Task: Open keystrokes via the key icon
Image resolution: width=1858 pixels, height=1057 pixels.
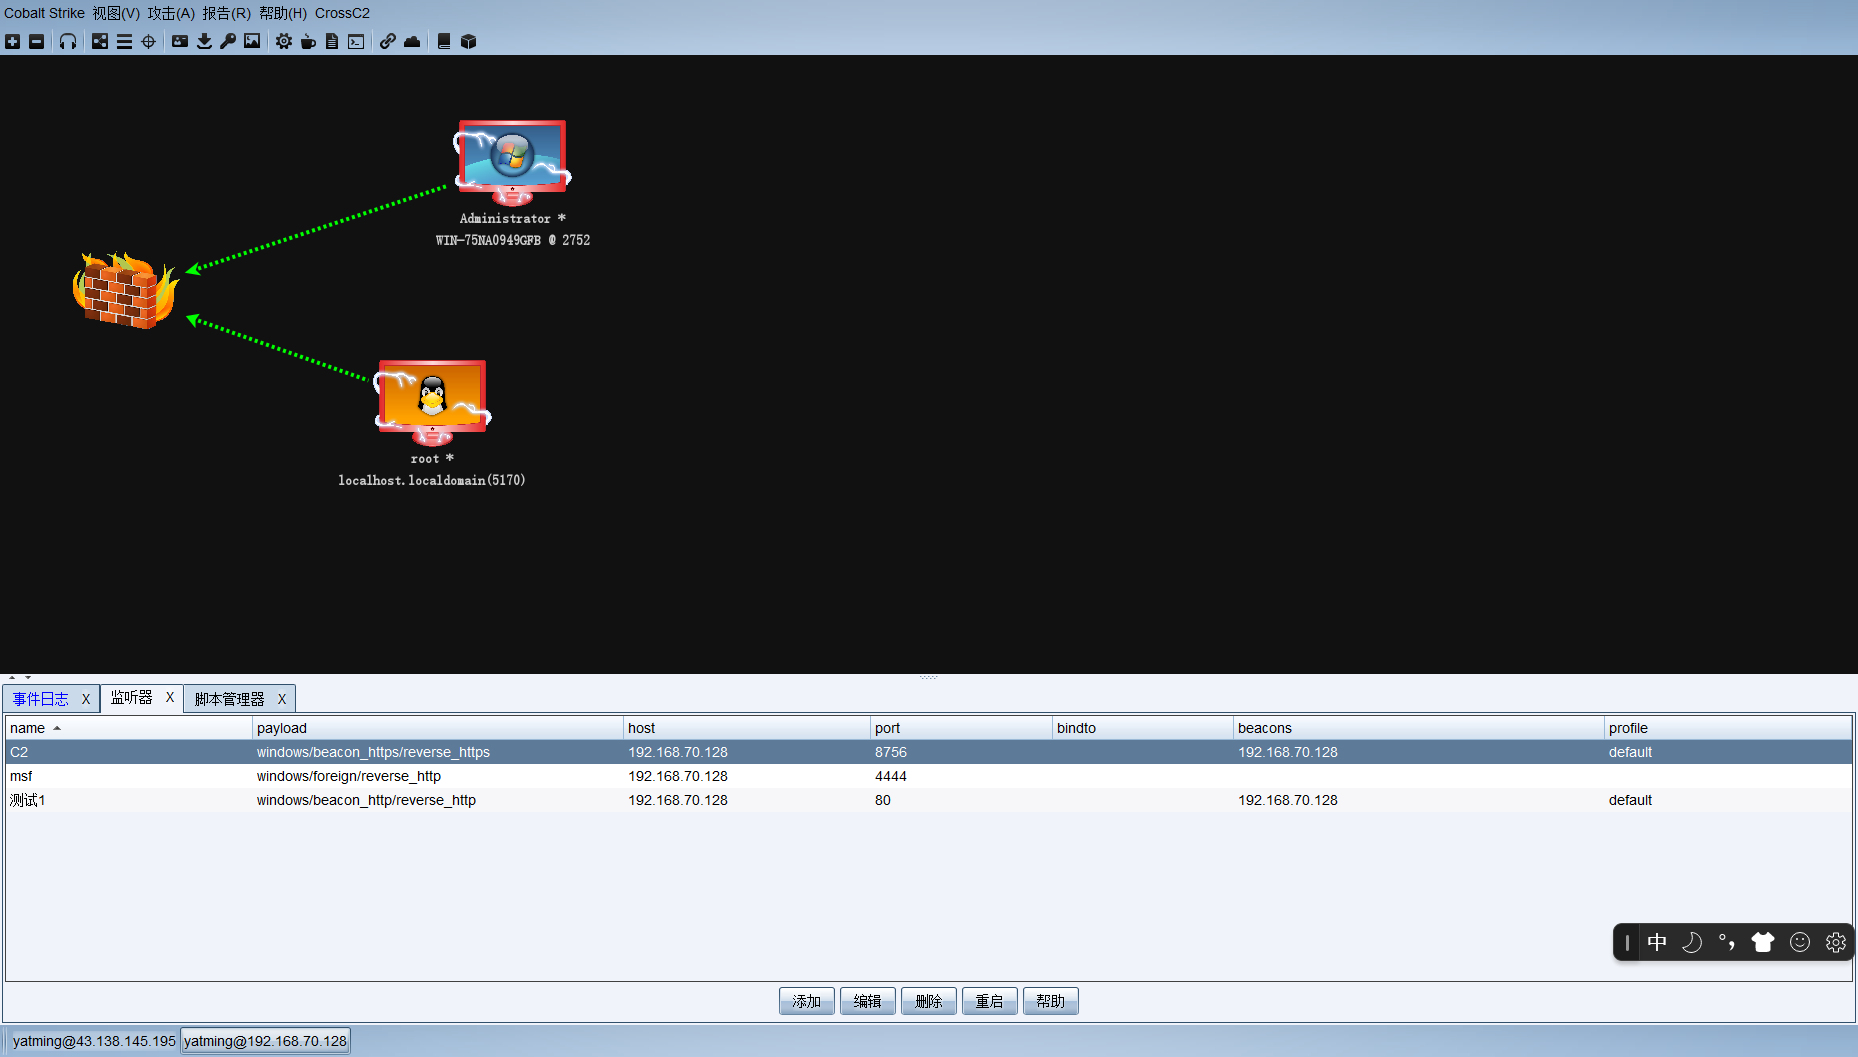Action: point(228,41)
